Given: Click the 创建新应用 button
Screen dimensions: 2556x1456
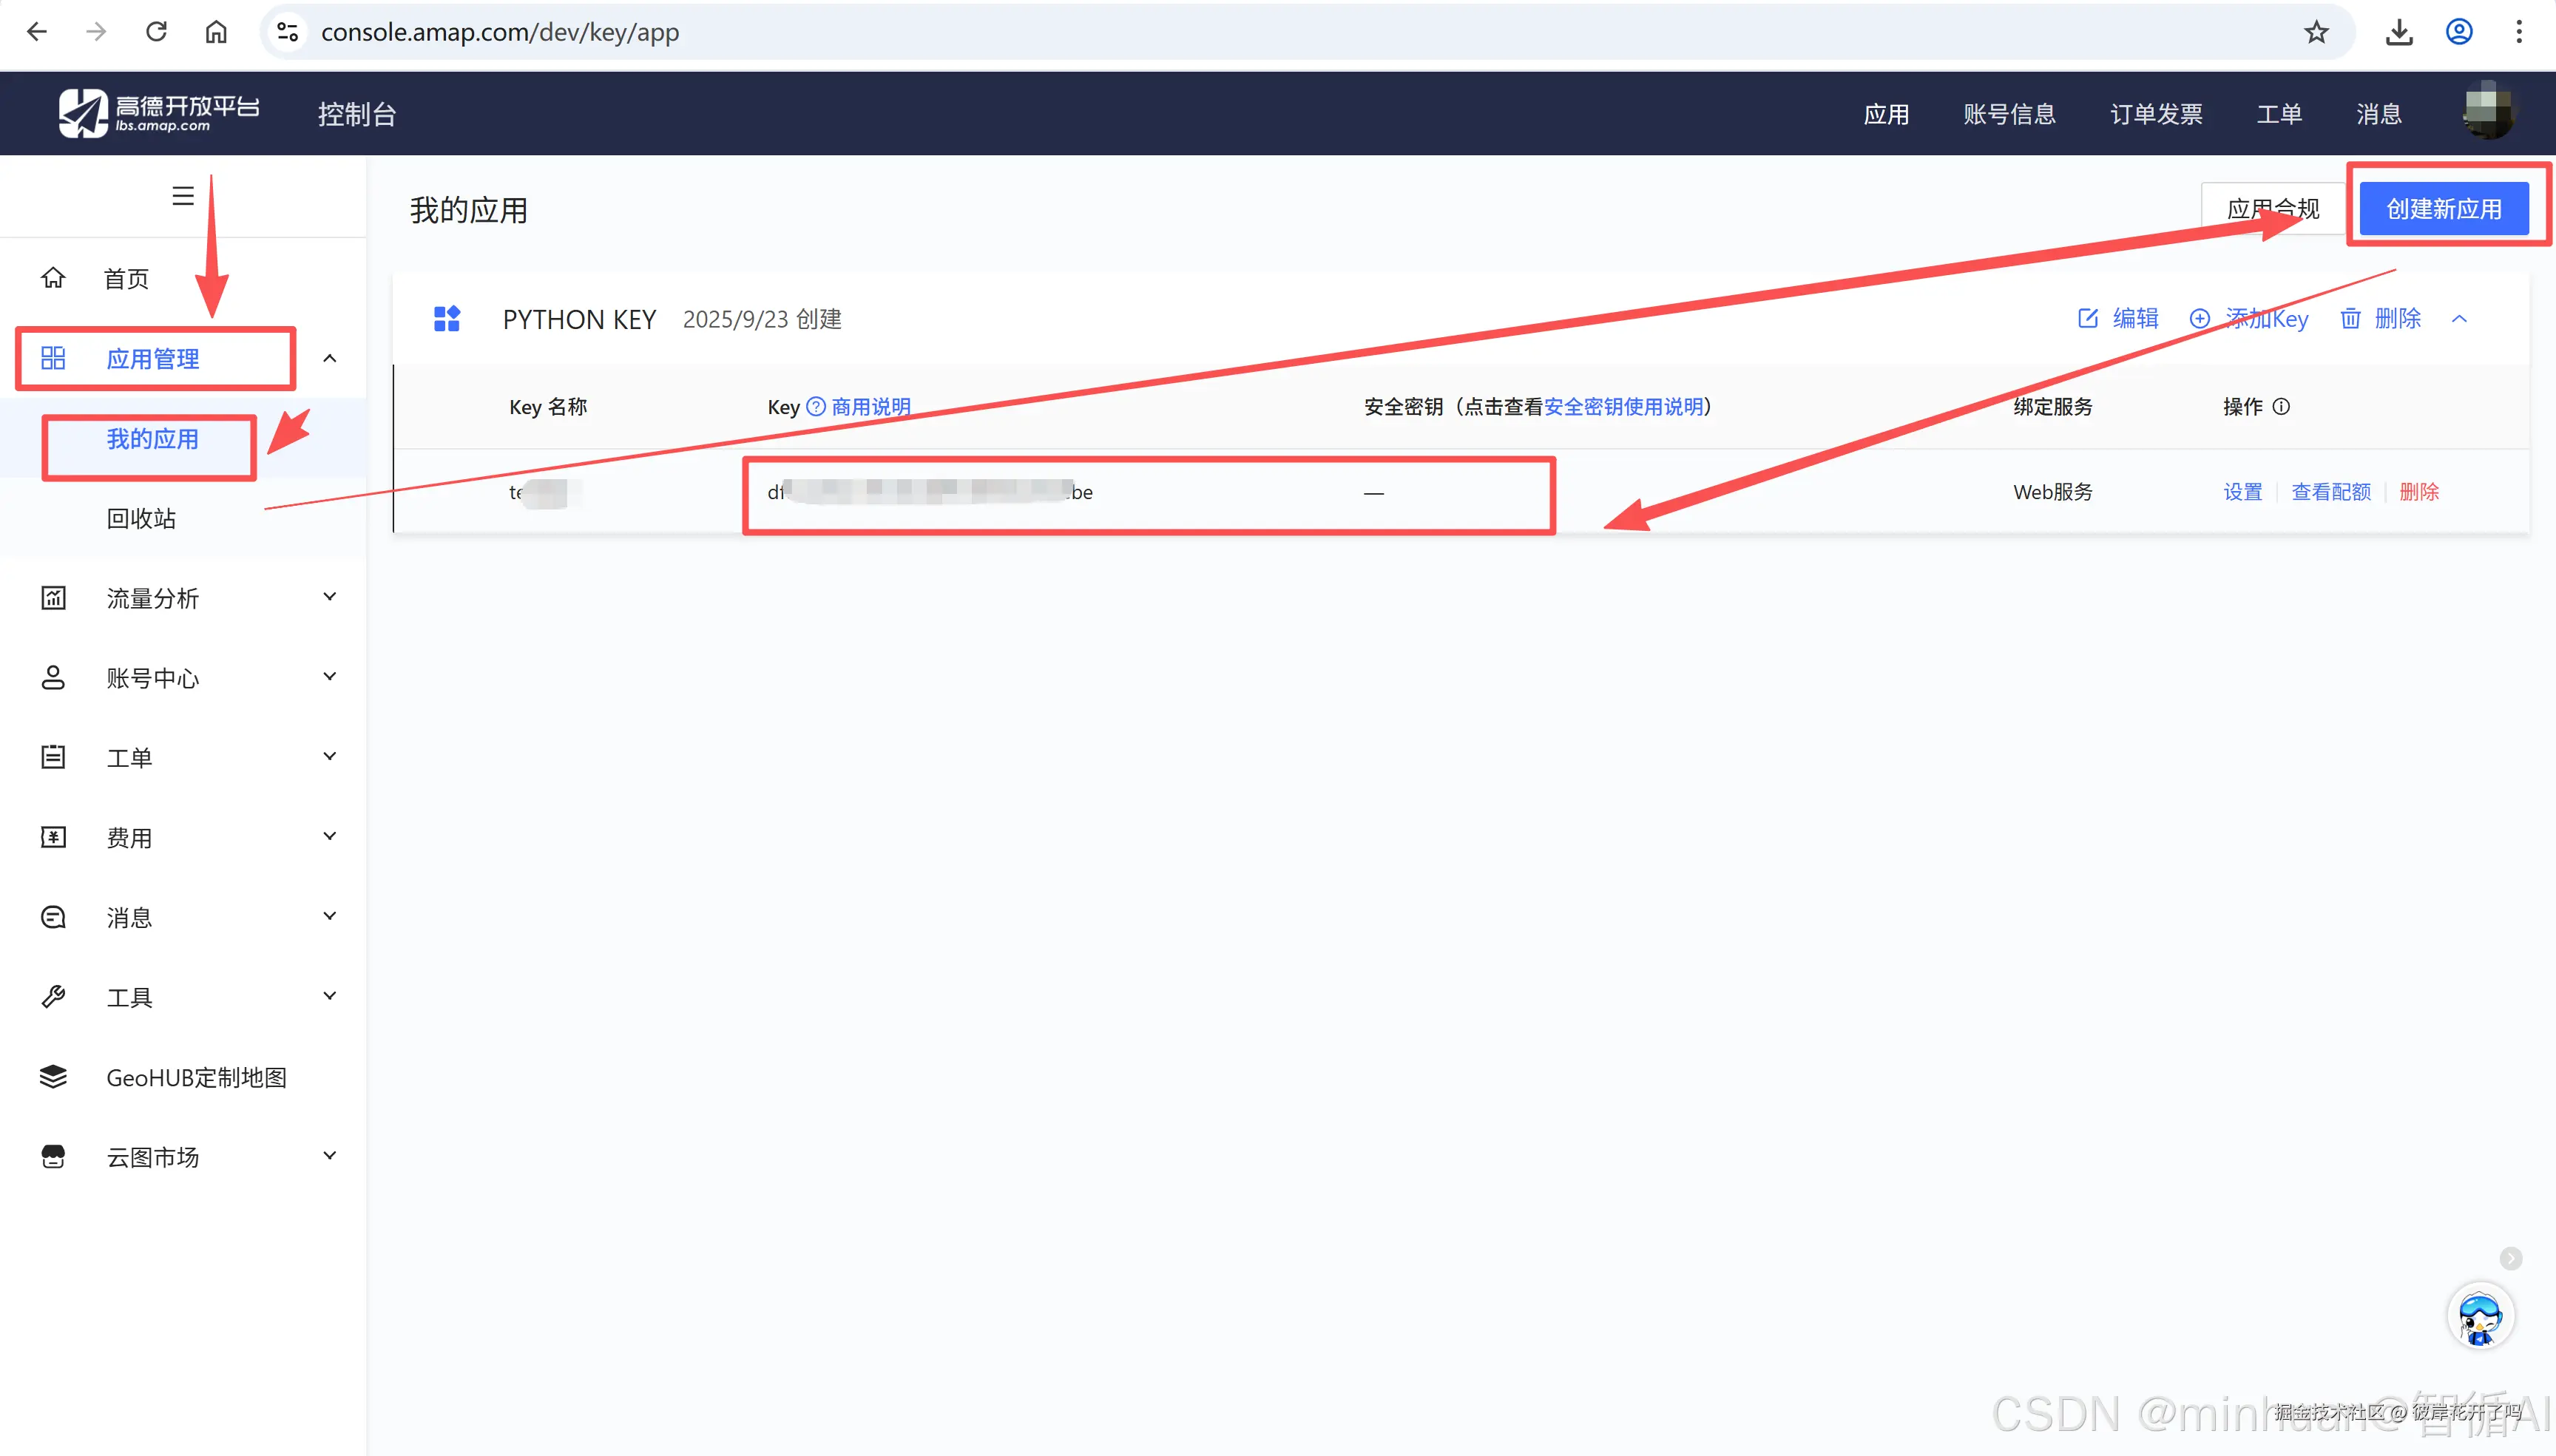Looking at the screenshot, I should click(x=2443, y=209).
